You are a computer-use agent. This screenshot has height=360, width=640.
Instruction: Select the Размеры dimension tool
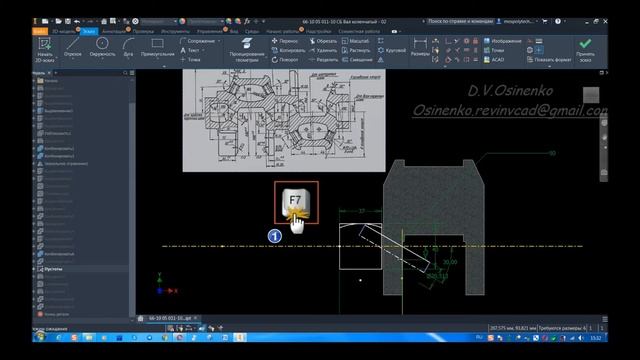[x=420, y=47]
